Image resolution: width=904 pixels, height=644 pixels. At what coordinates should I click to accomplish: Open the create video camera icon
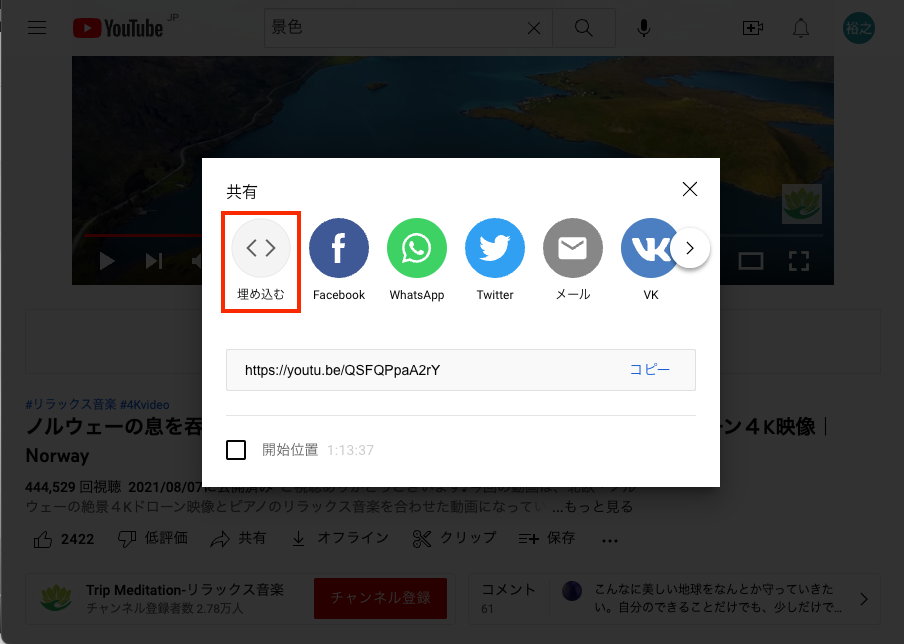click(x=752, y=28)
